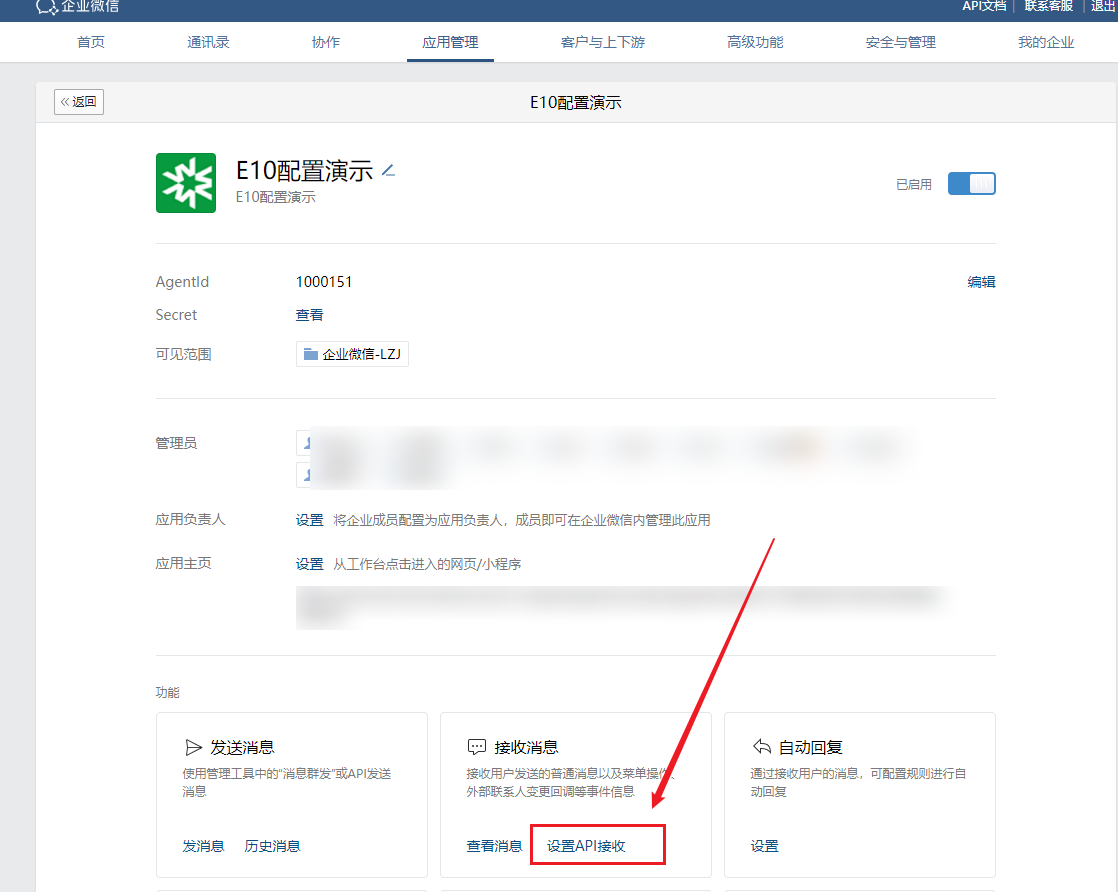Click the 发消息 link
The image size is (1118, 892).
(203, 846)
